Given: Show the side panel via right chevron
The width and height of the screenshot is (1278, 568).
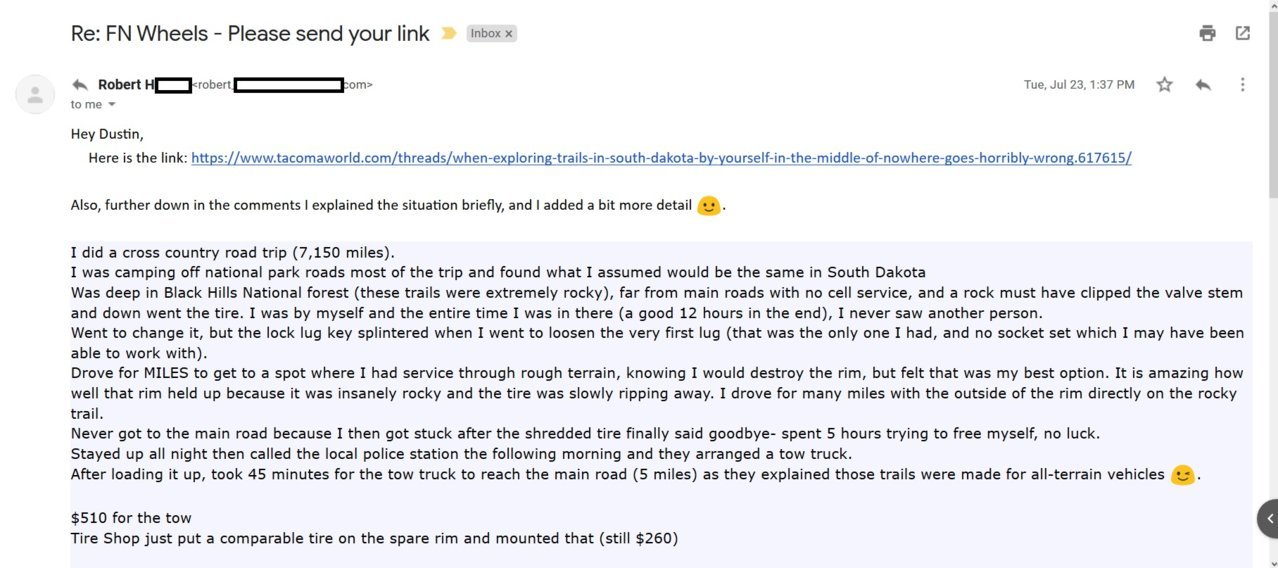Looking at the screenshot, I should tap(1268, 519).
